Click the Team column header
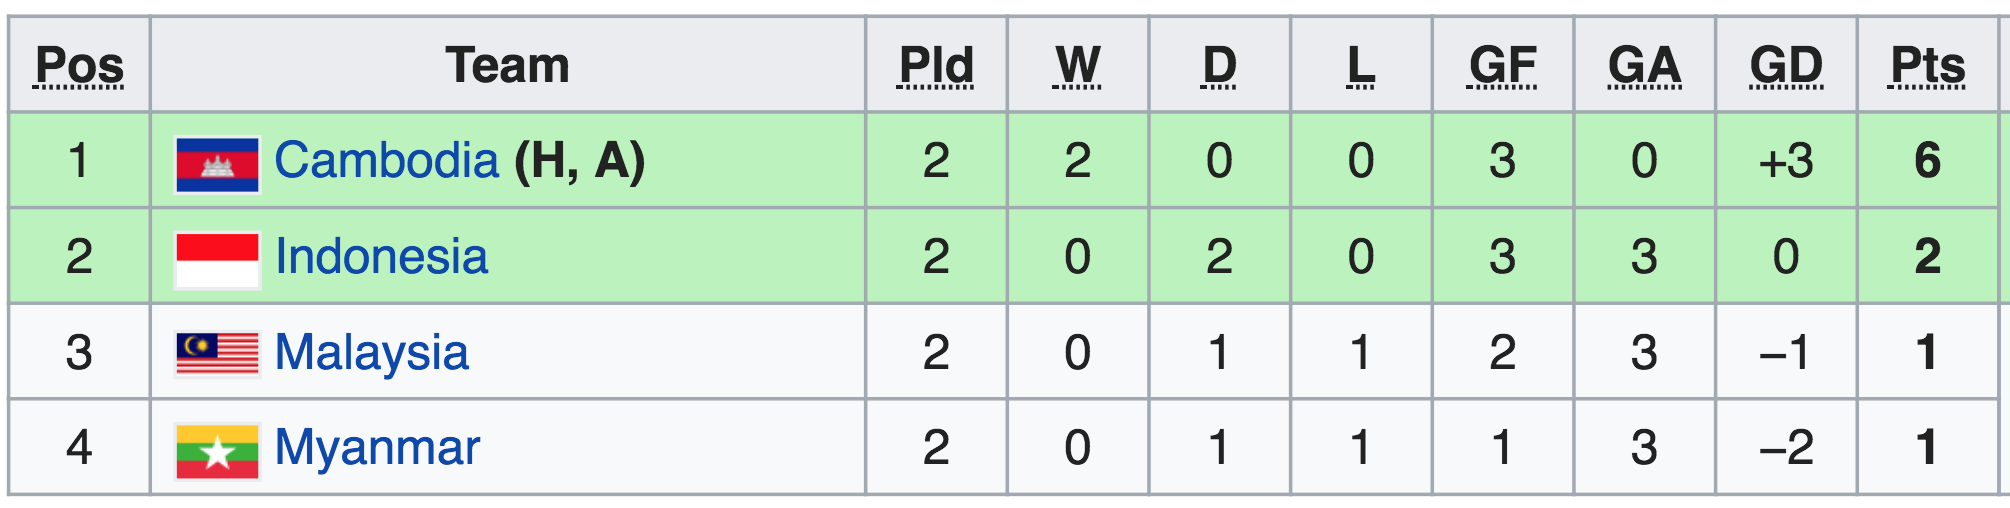Viewport: 2010px width, 508px height. pos(507,66)
